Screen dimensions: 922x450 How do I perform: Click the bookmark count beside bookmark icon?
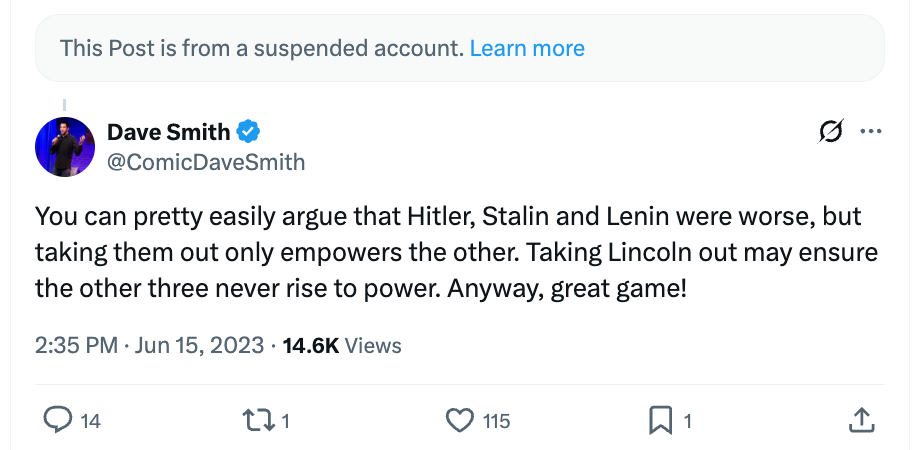688,421
